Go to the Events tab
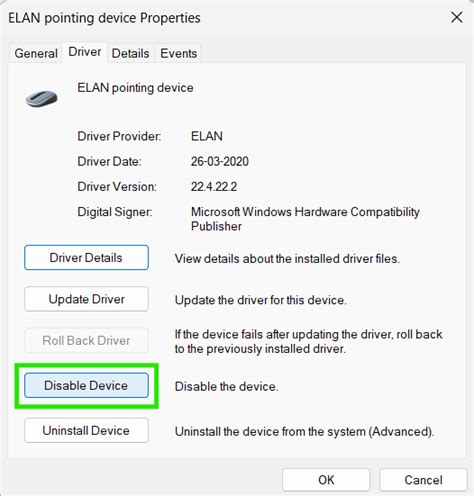 (x=178, y=53)
